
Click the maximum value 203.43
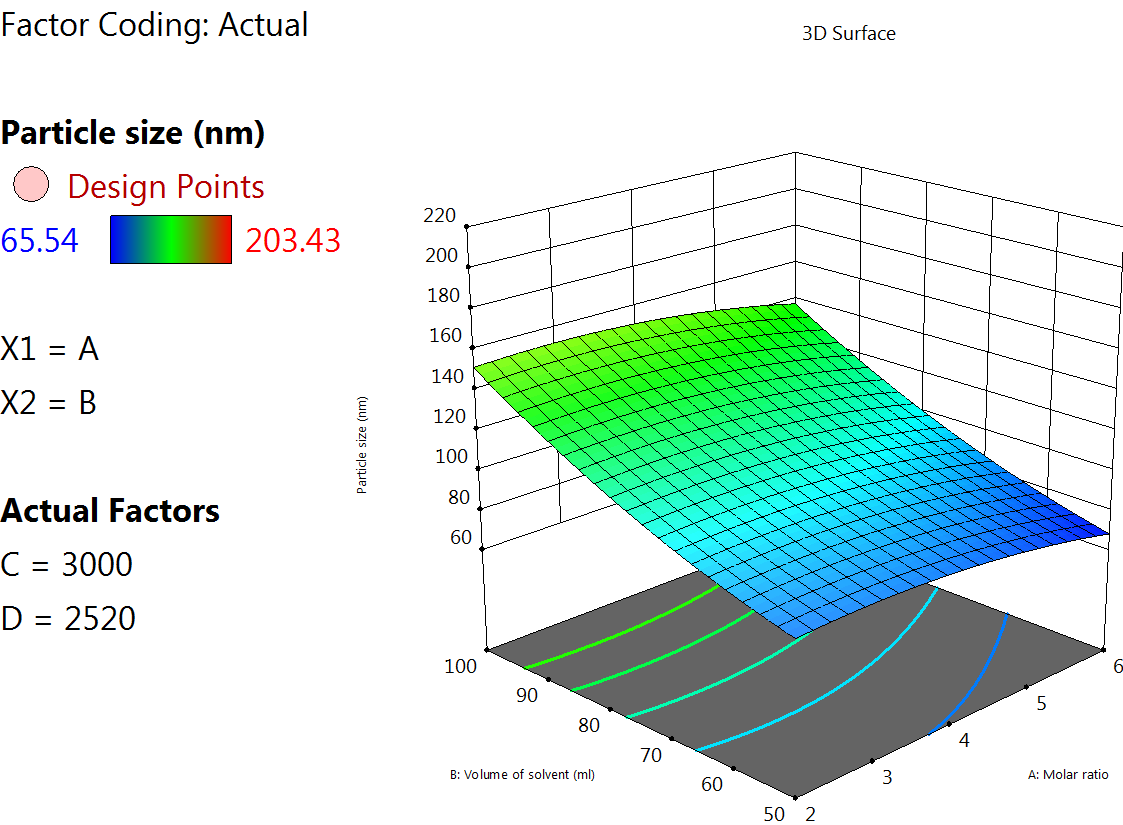293,241
